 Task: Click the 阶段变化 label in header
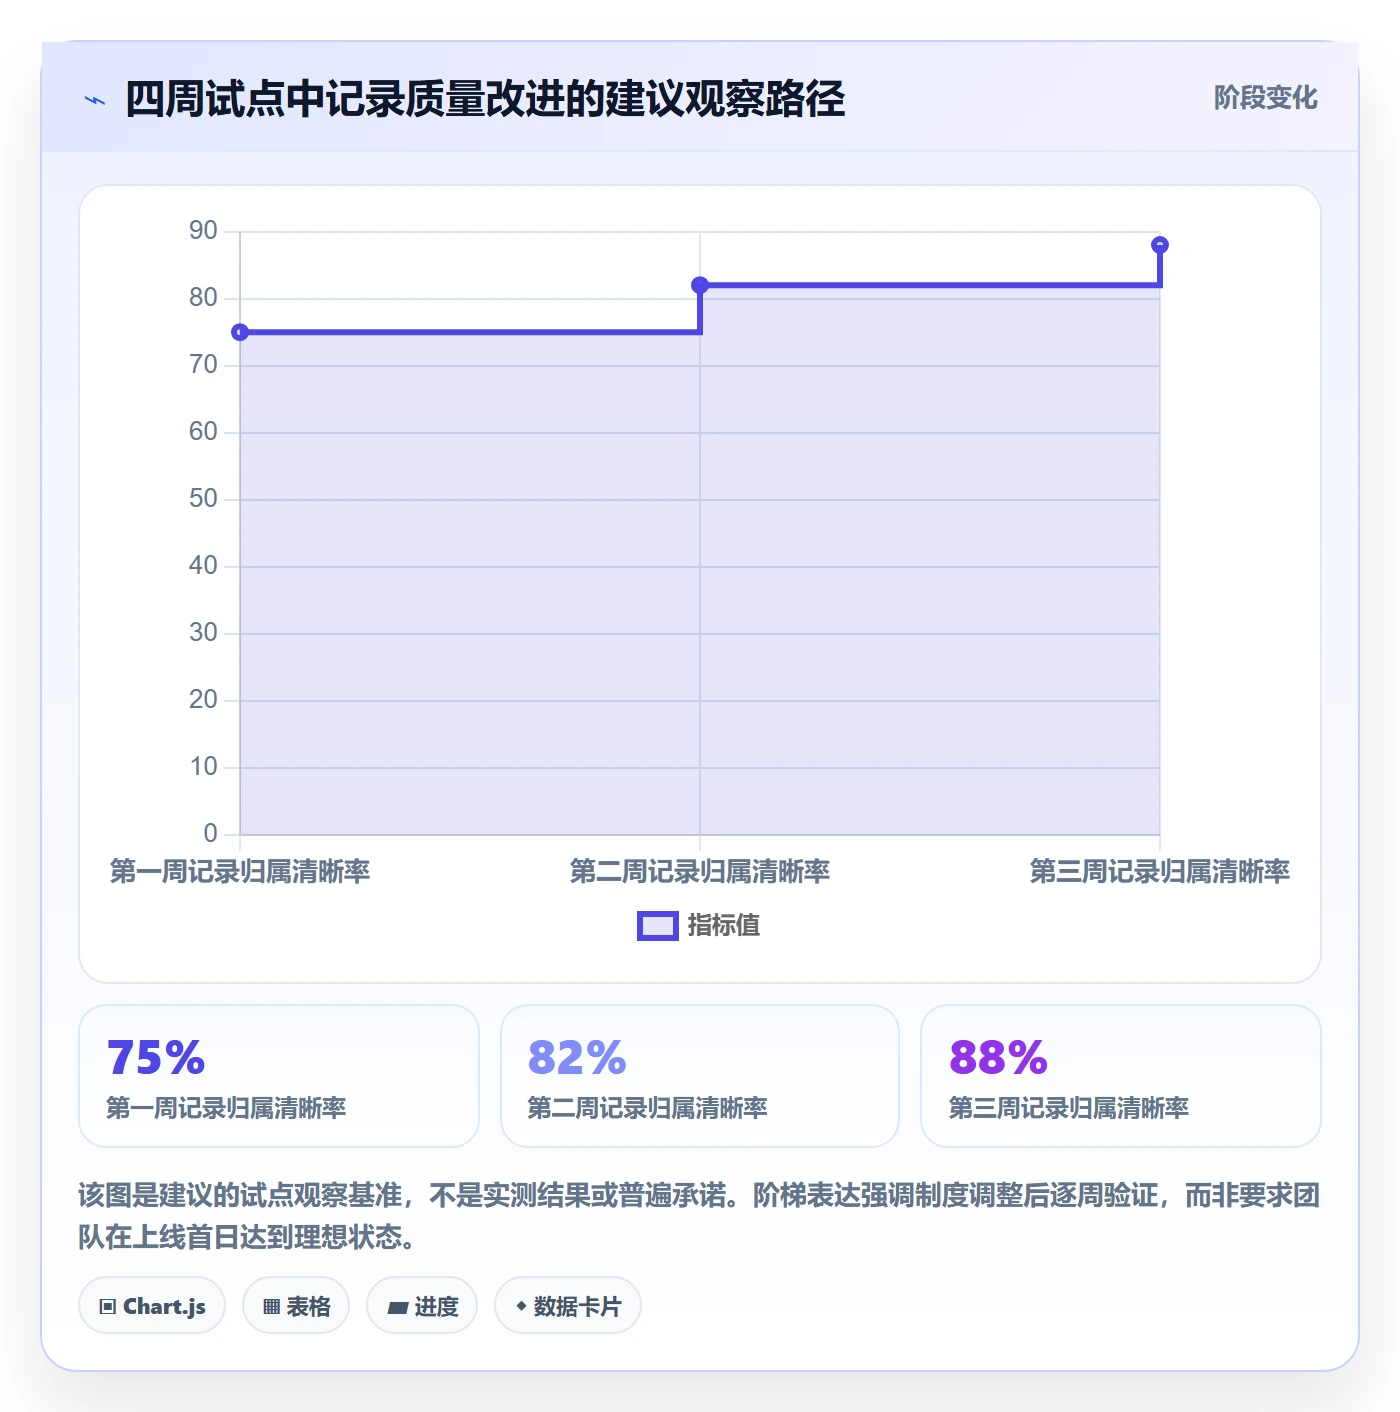click(1265, 98)
